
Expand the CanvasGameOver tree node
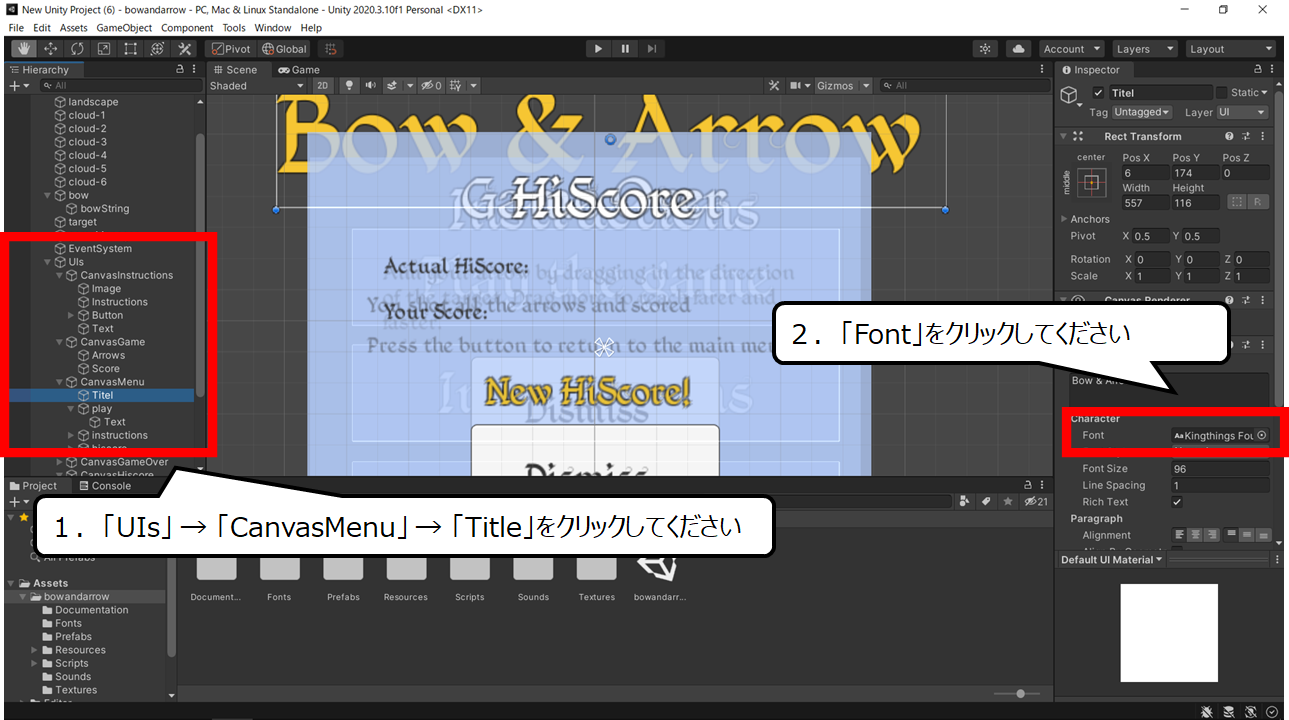coord(59,462)
